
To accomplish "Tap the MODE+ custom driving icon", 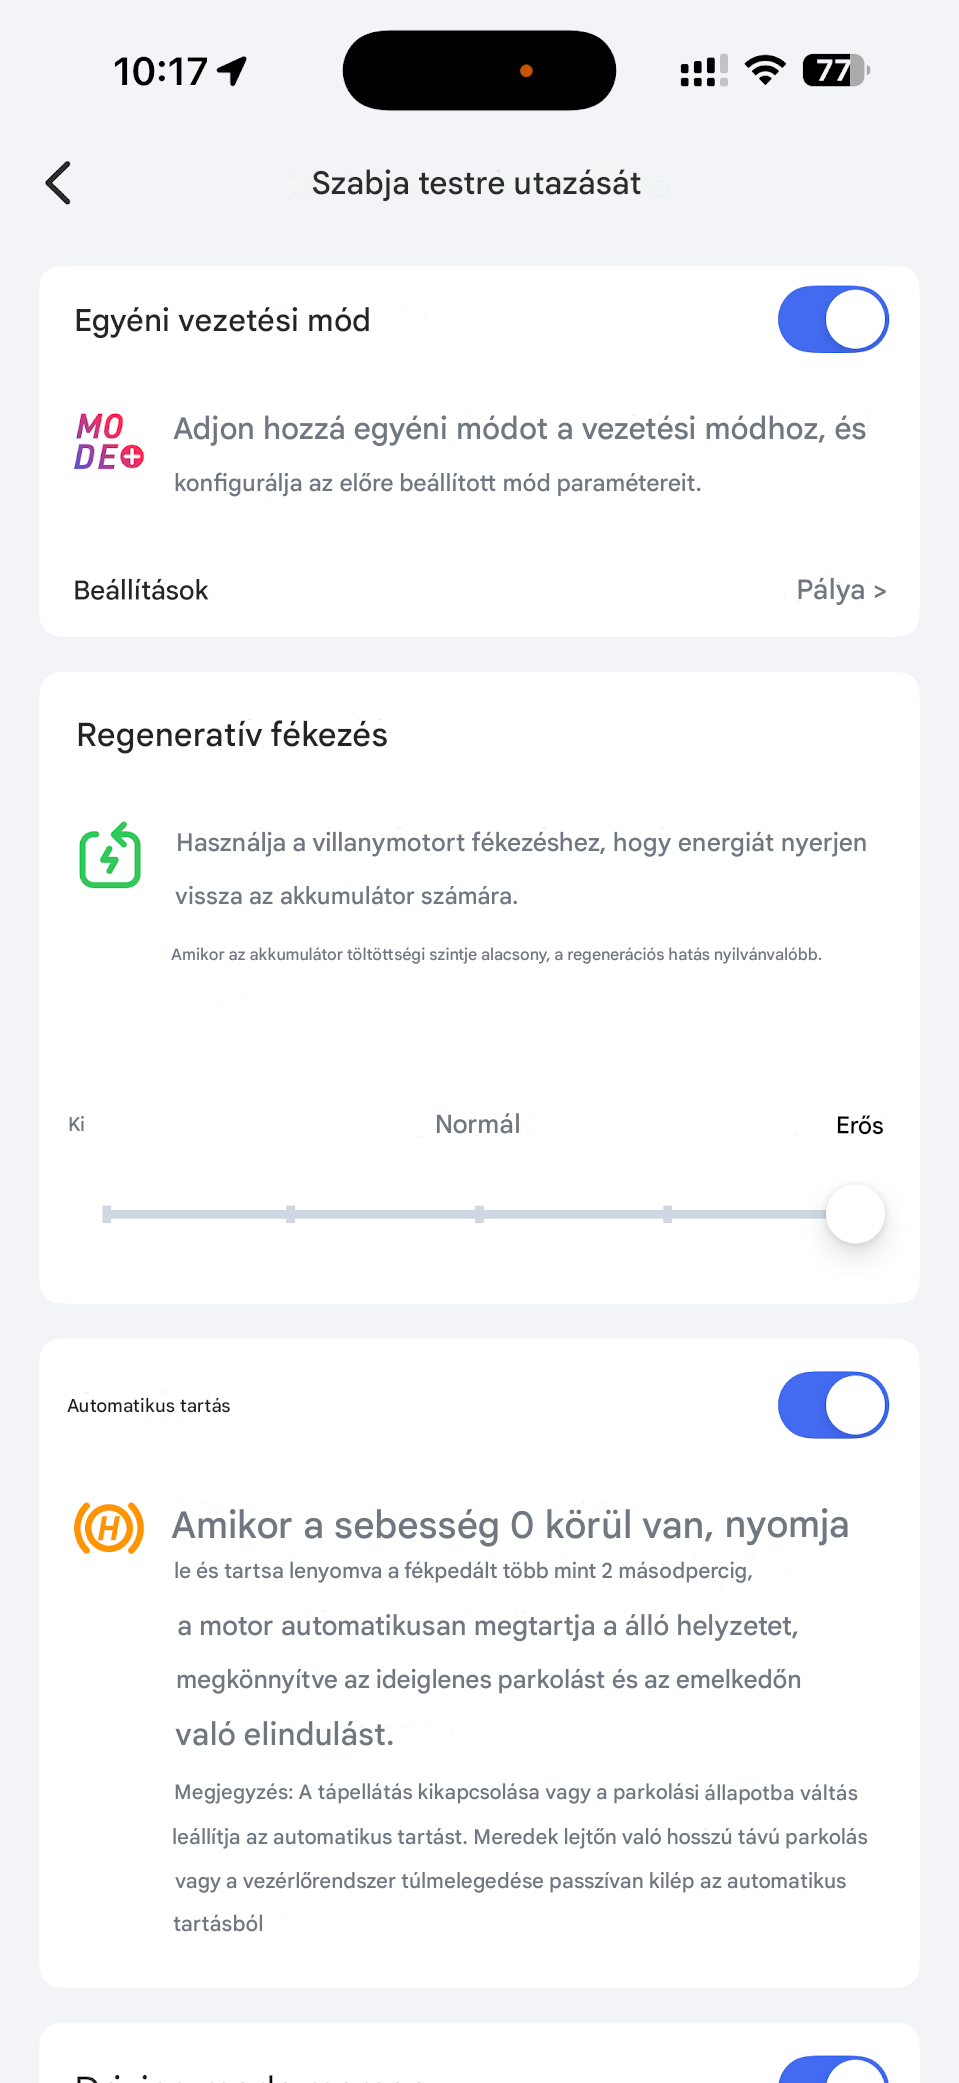I will click(109, 442).
